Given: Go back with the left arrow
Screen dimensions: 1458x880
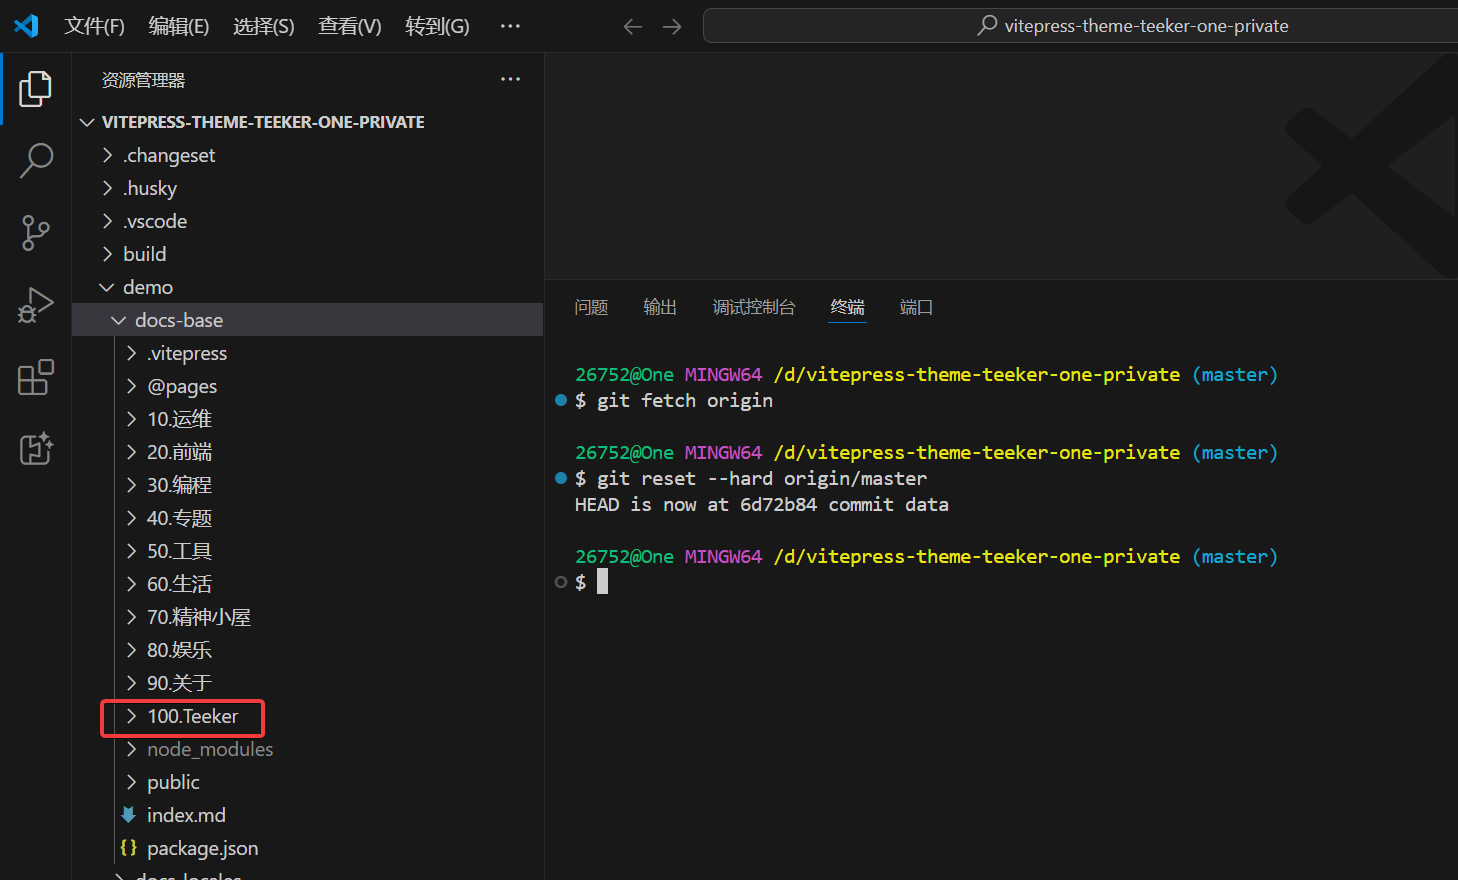Looking at the screenshot, I should tap(632, 26).
